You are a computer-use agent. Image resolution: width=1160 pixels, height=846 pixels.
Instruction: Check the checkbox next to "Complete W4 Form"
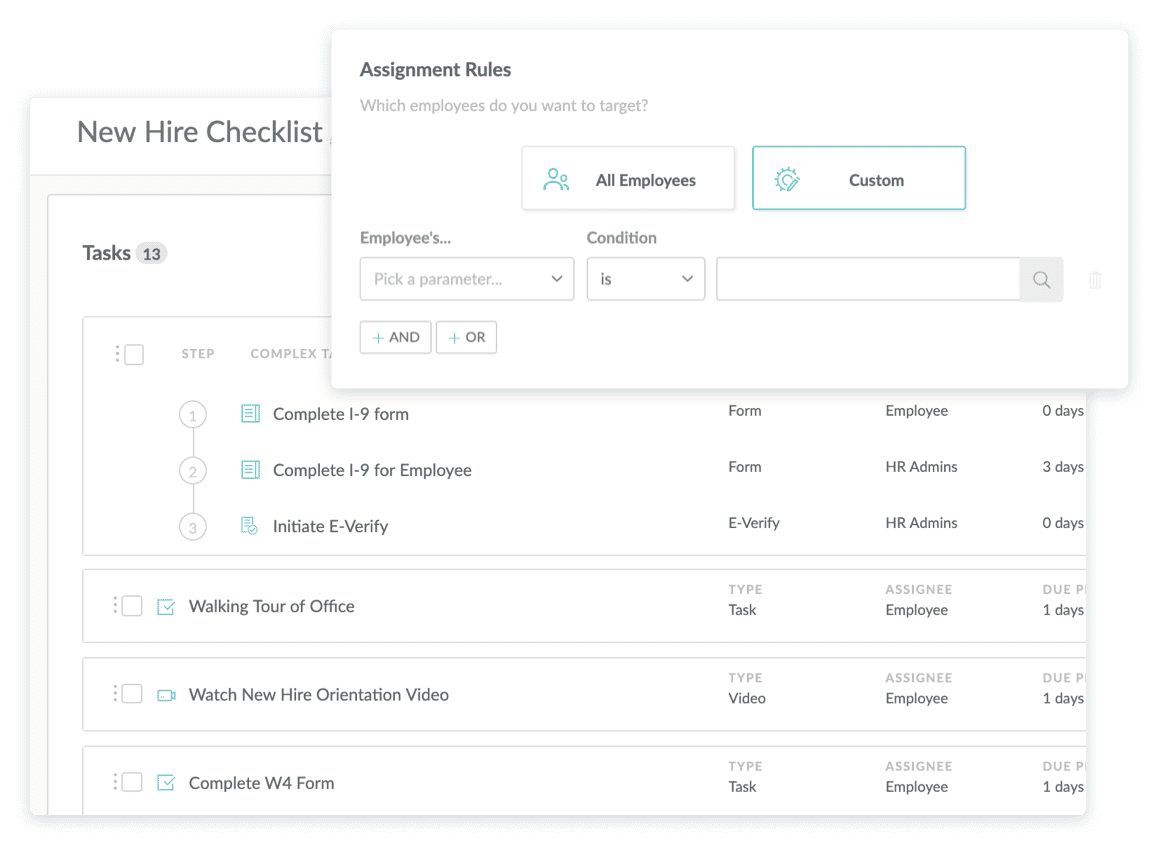point(130,782)
